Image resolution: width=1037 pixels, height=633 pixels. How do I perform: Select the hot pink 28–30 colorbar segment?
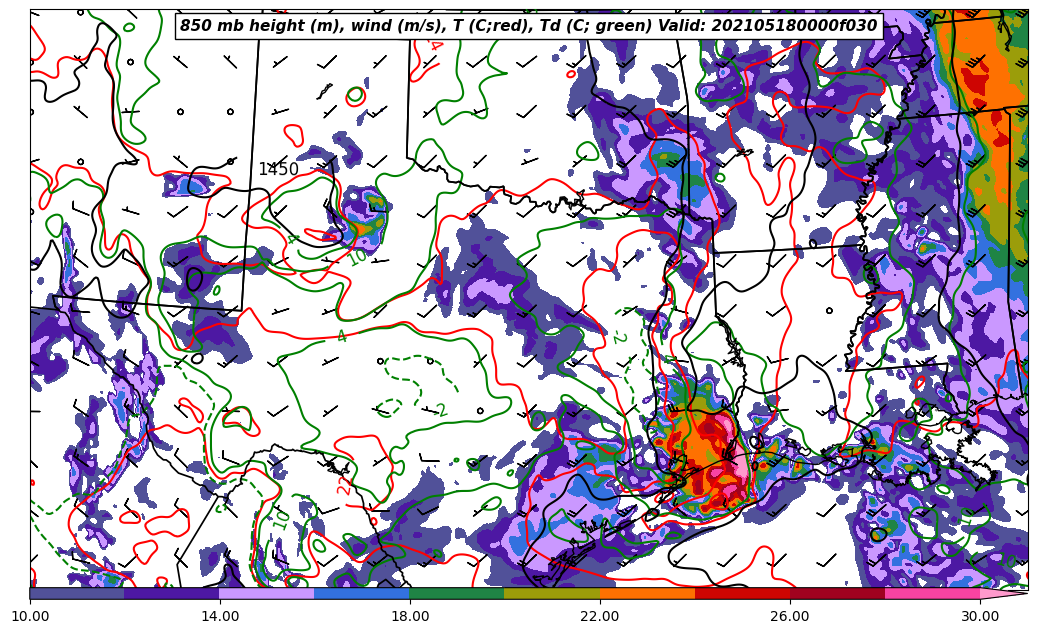coord(932,593)
